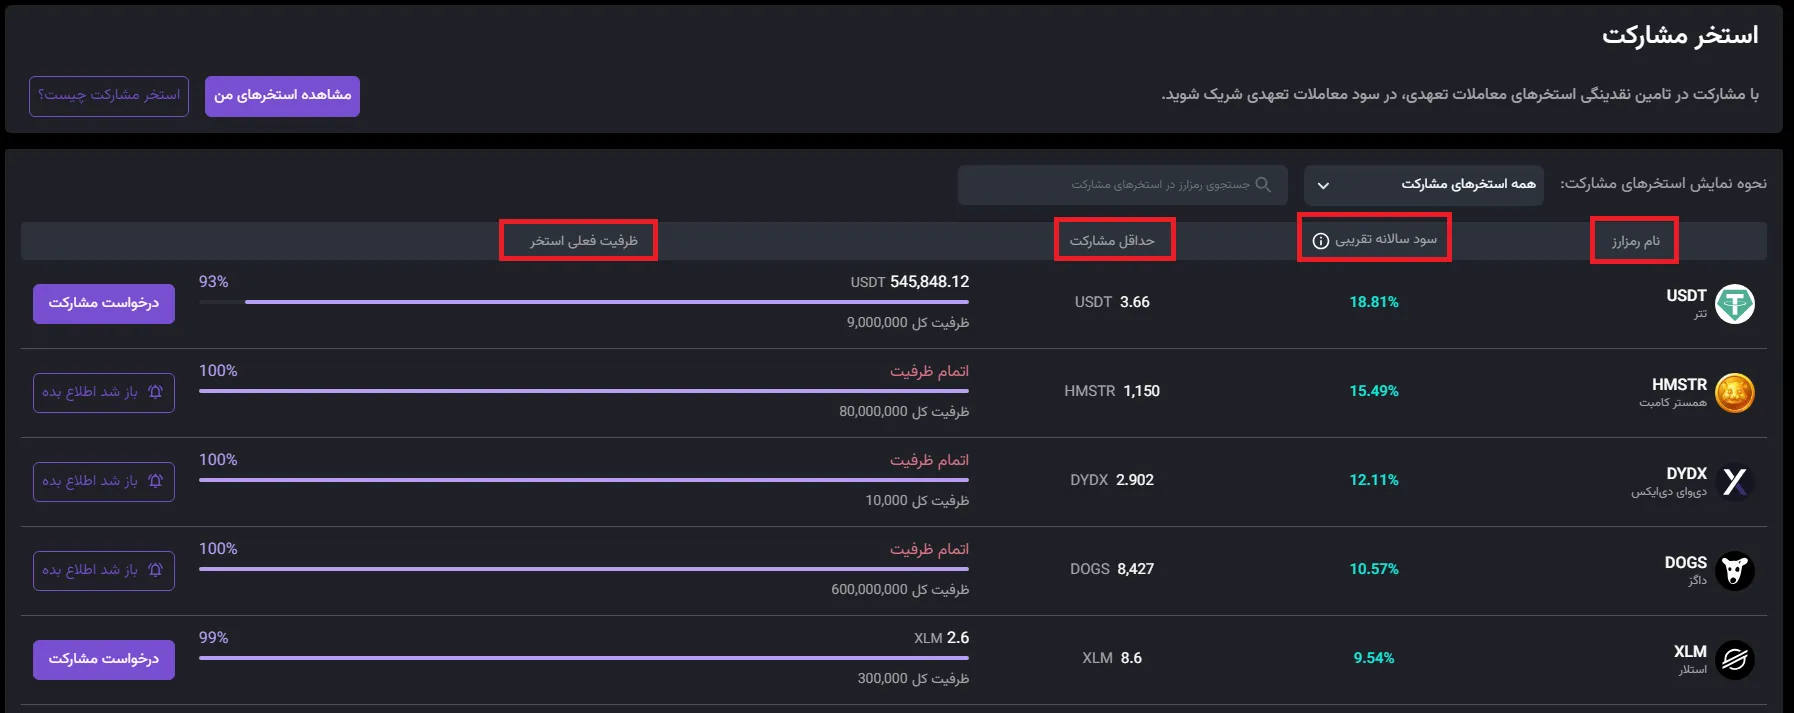Click the bell icon in DYDX row
Screen dimensions: 1794x713
(155, 481)
